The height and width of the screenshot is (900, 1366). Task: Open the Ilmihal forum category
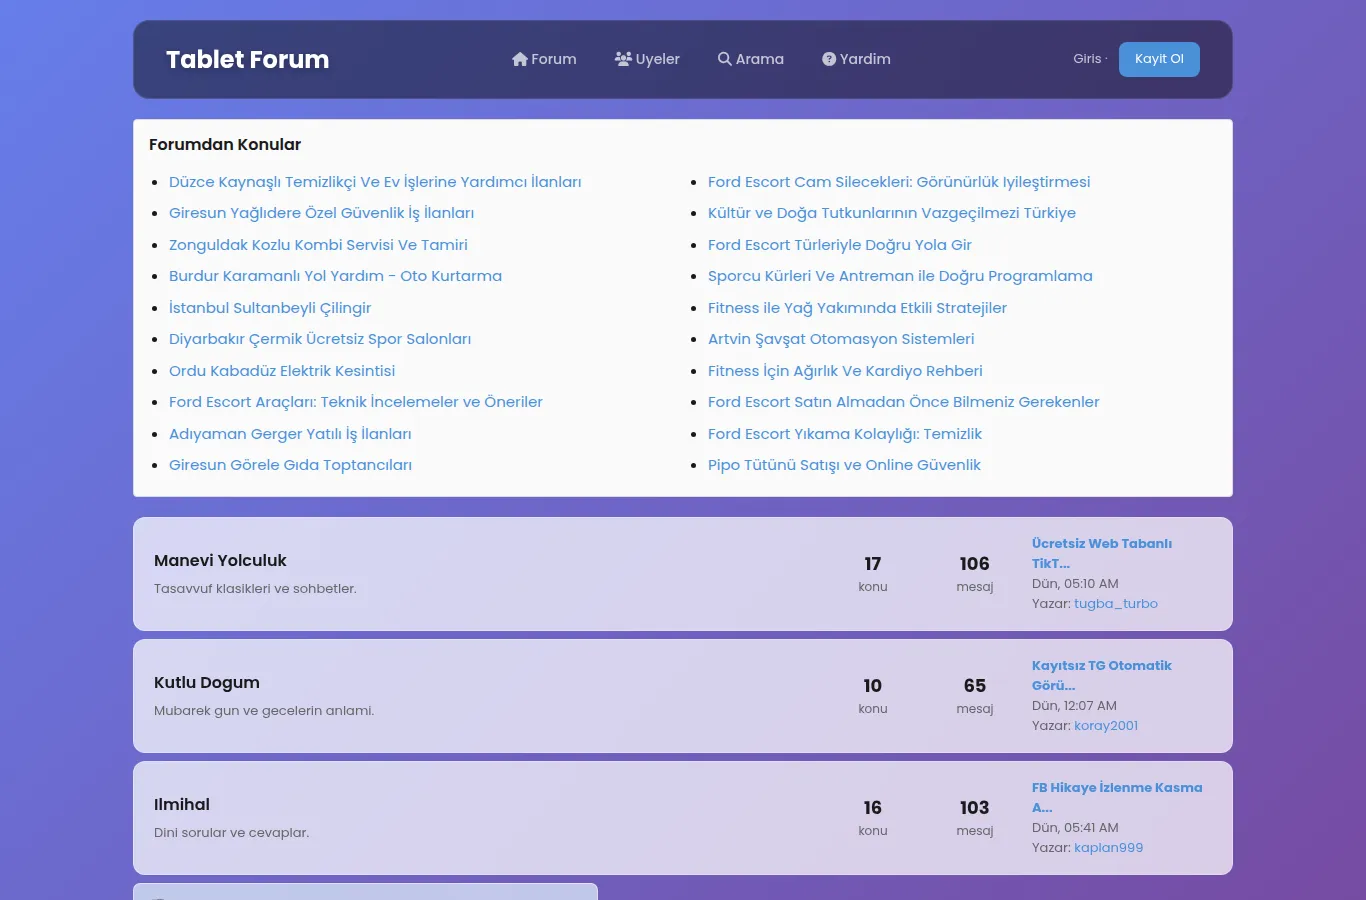(x=182, y=805)
